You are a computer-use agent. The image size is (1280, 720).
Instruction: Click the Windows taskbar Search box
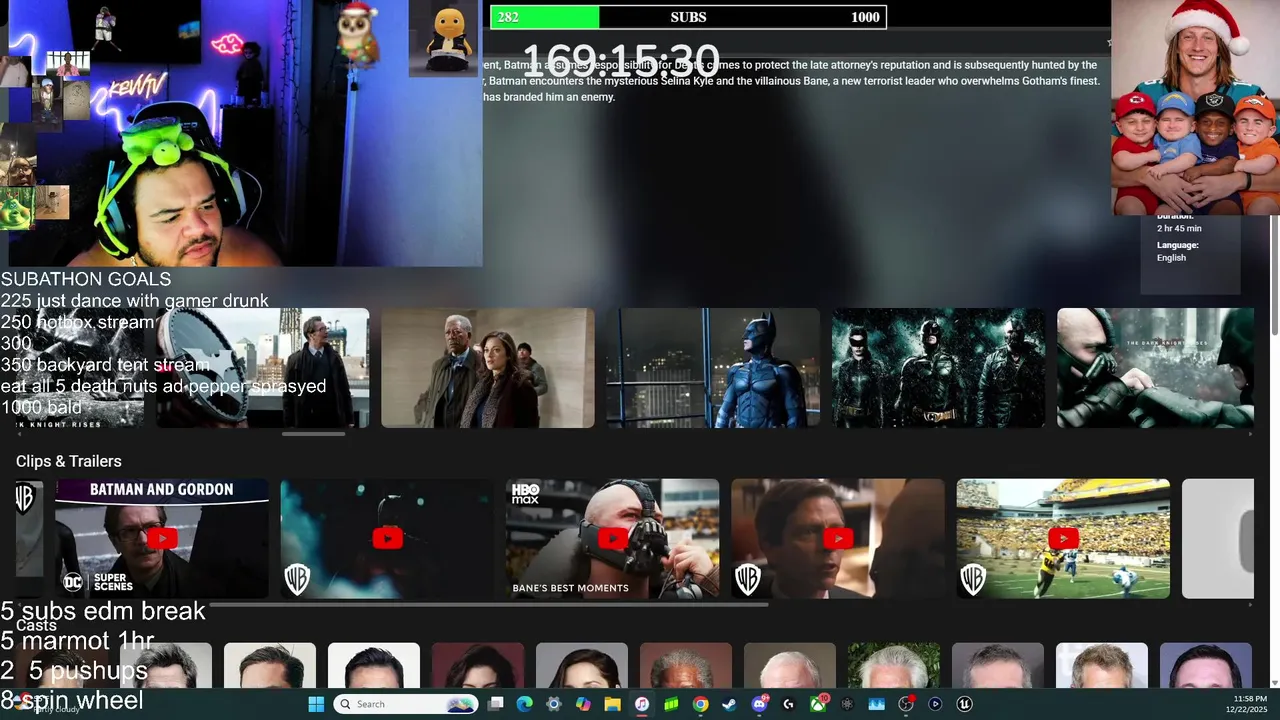(405, 704)
